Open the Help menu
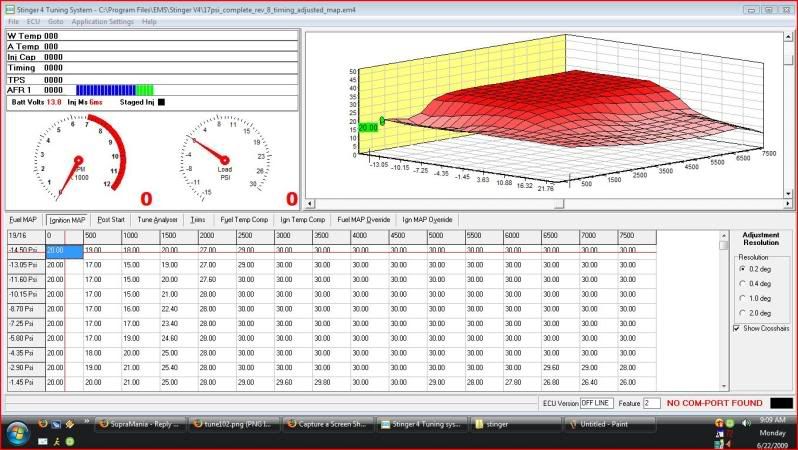Image resolution: width=798 pixels, height=450 pixels. click(149, 21)
